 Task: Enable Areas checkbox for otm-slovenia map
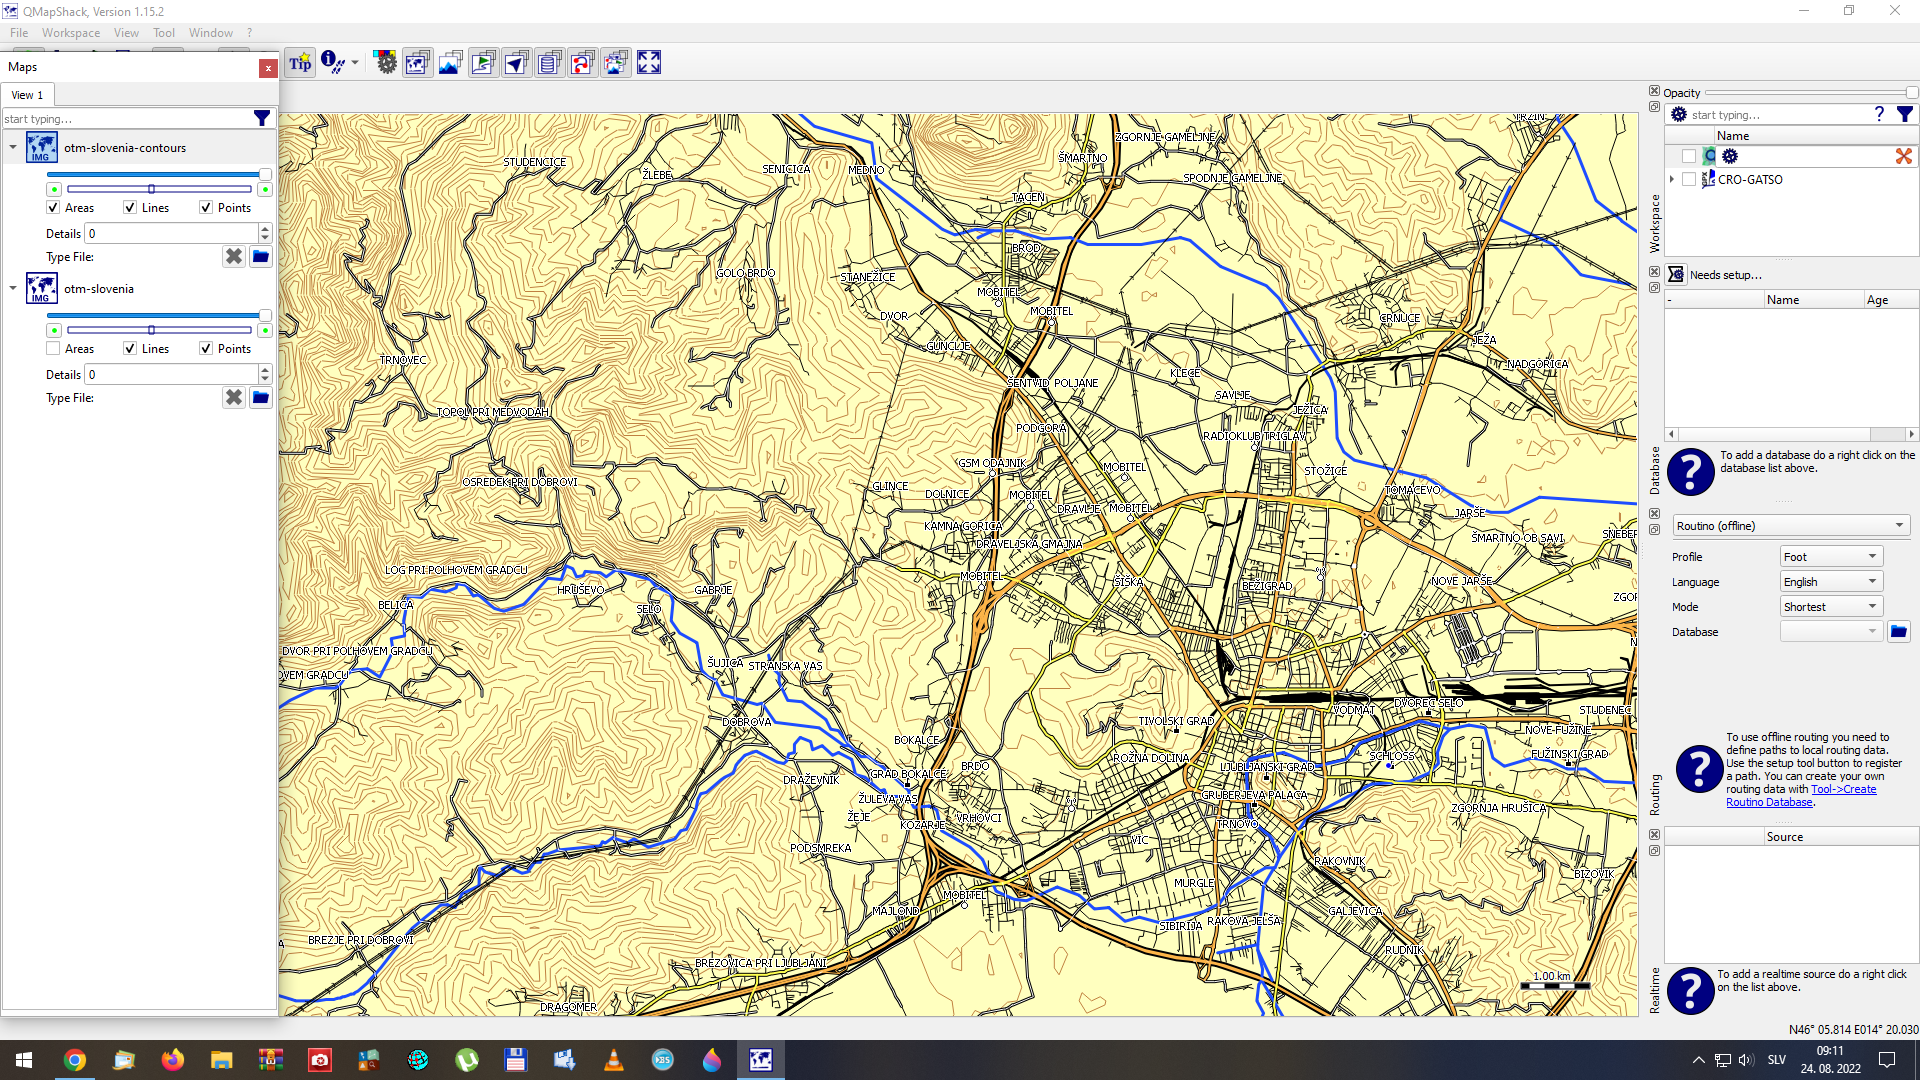pos(53,349)
